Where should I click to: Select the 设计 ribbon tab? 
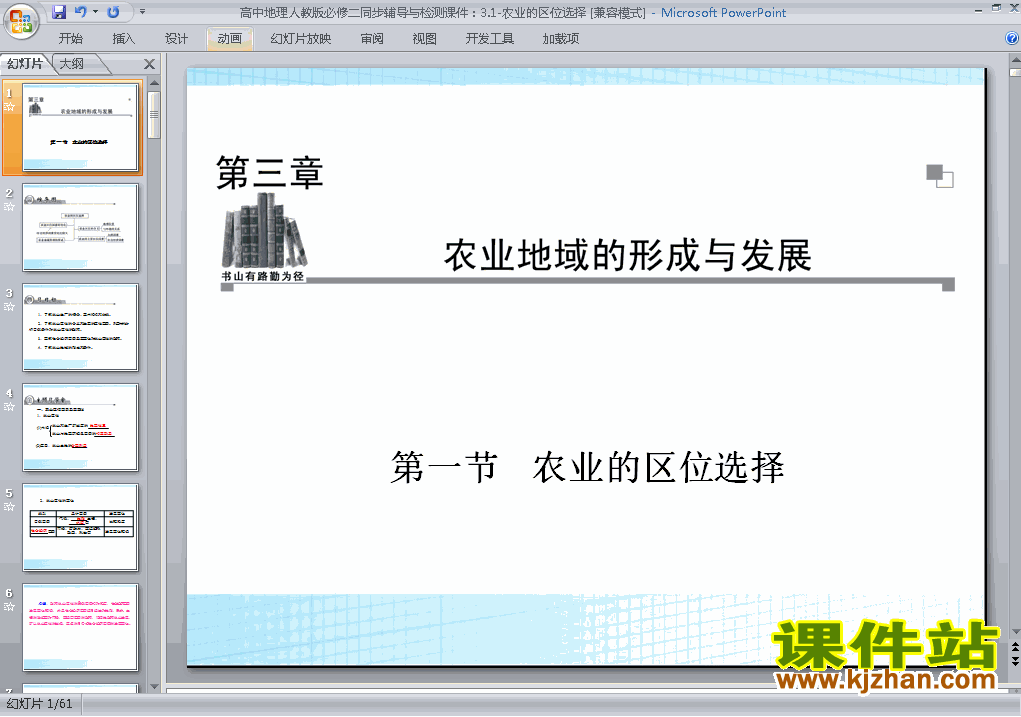coord(176,39)
